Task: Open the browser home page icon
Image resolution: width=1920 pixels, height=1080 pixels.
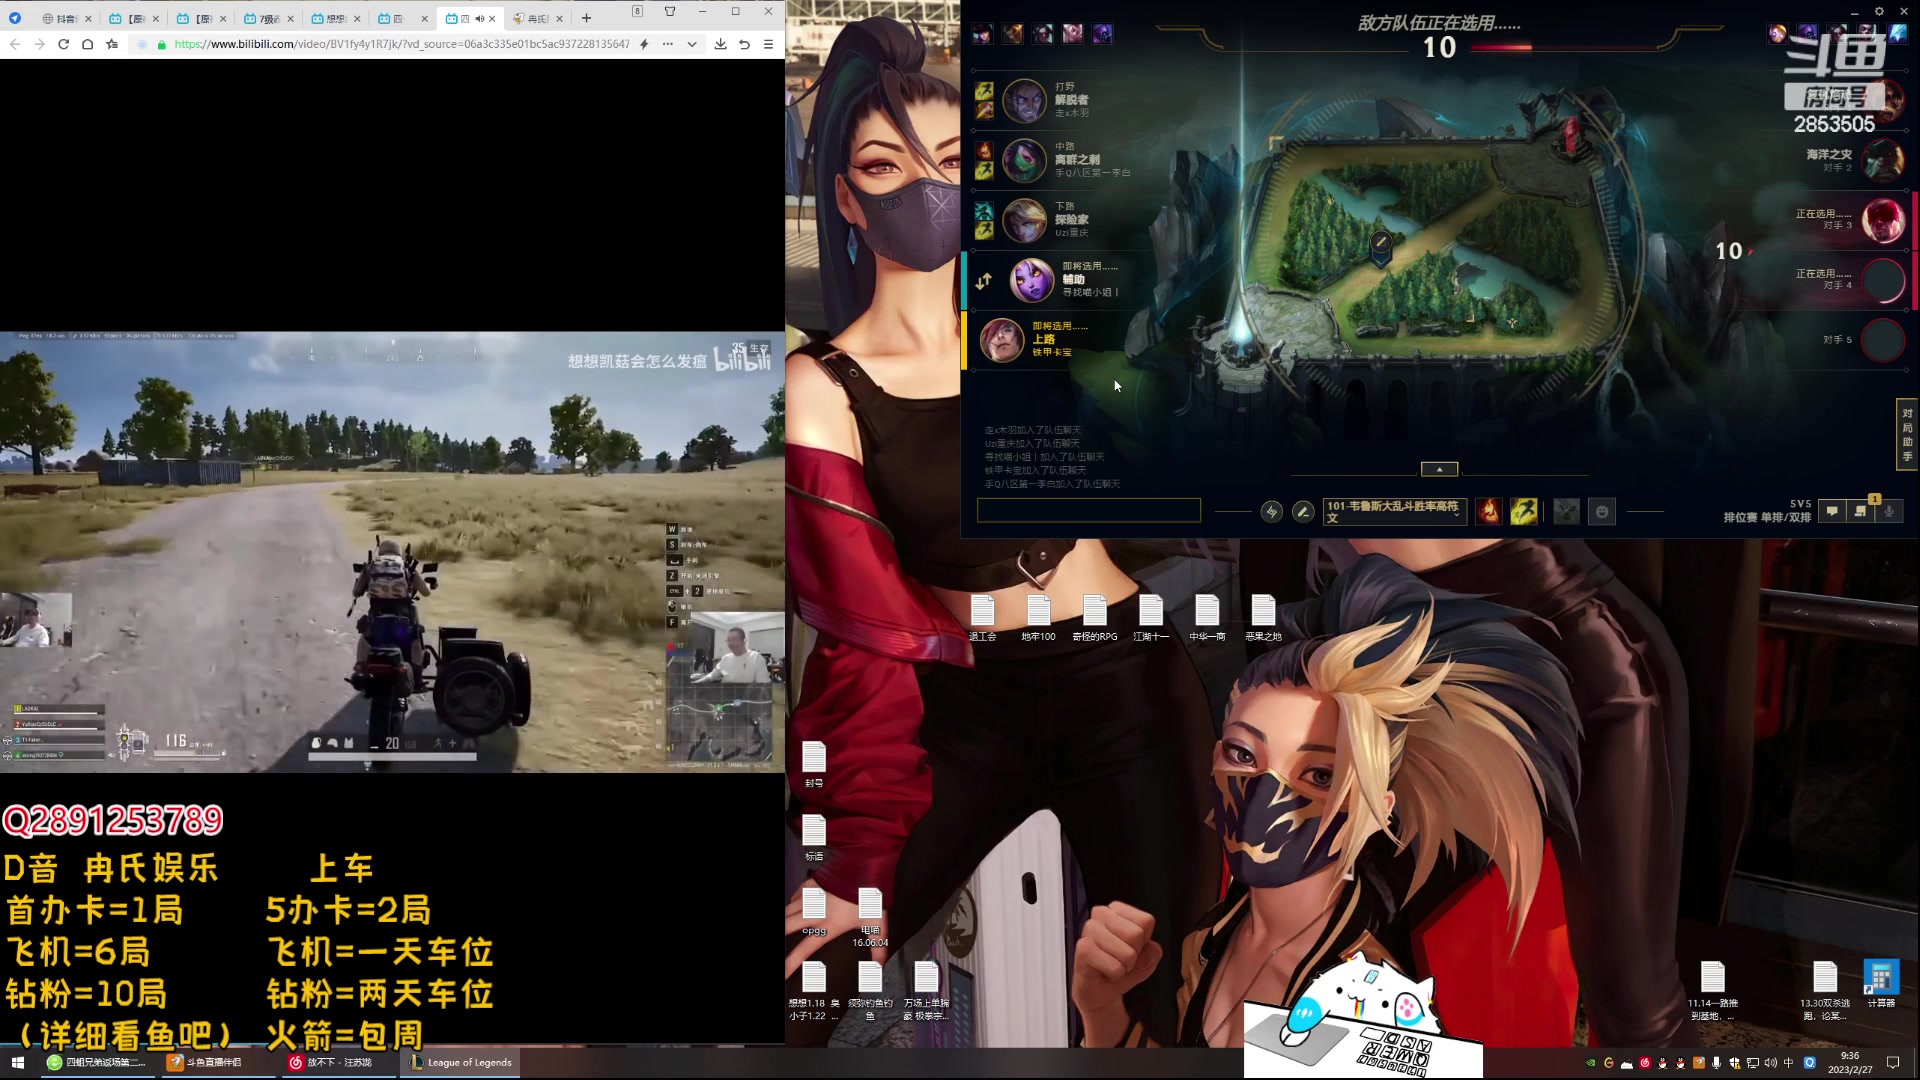Action: click(x=88, y=44)
